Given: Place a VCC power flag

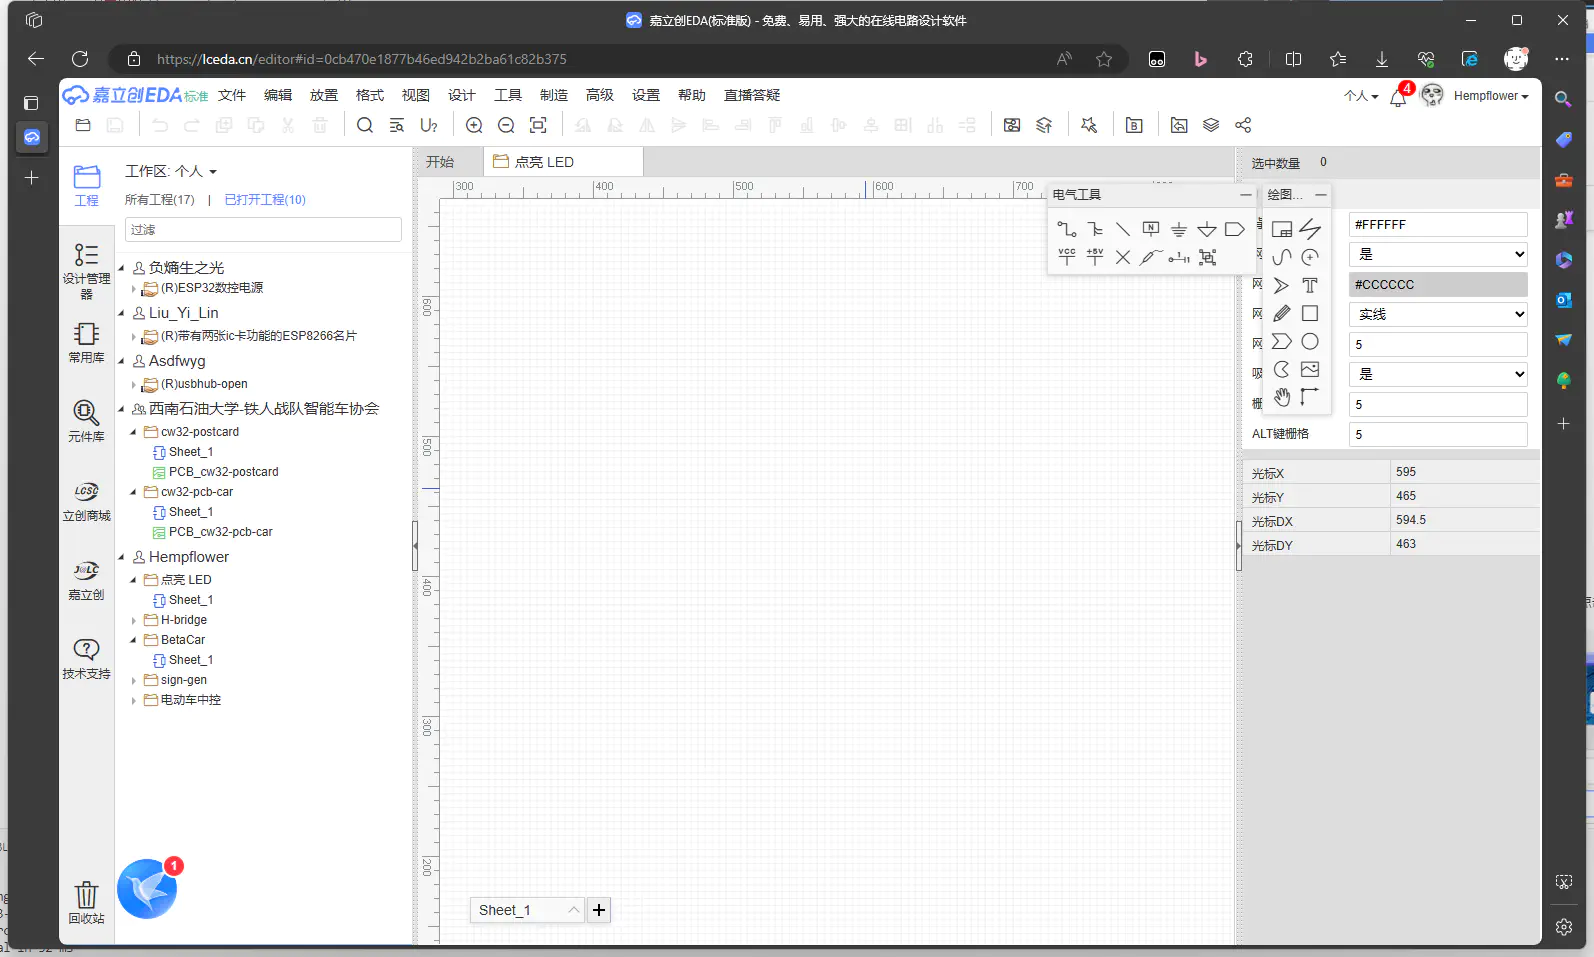Looking at the screenshot, I should tap(1067, 257).
